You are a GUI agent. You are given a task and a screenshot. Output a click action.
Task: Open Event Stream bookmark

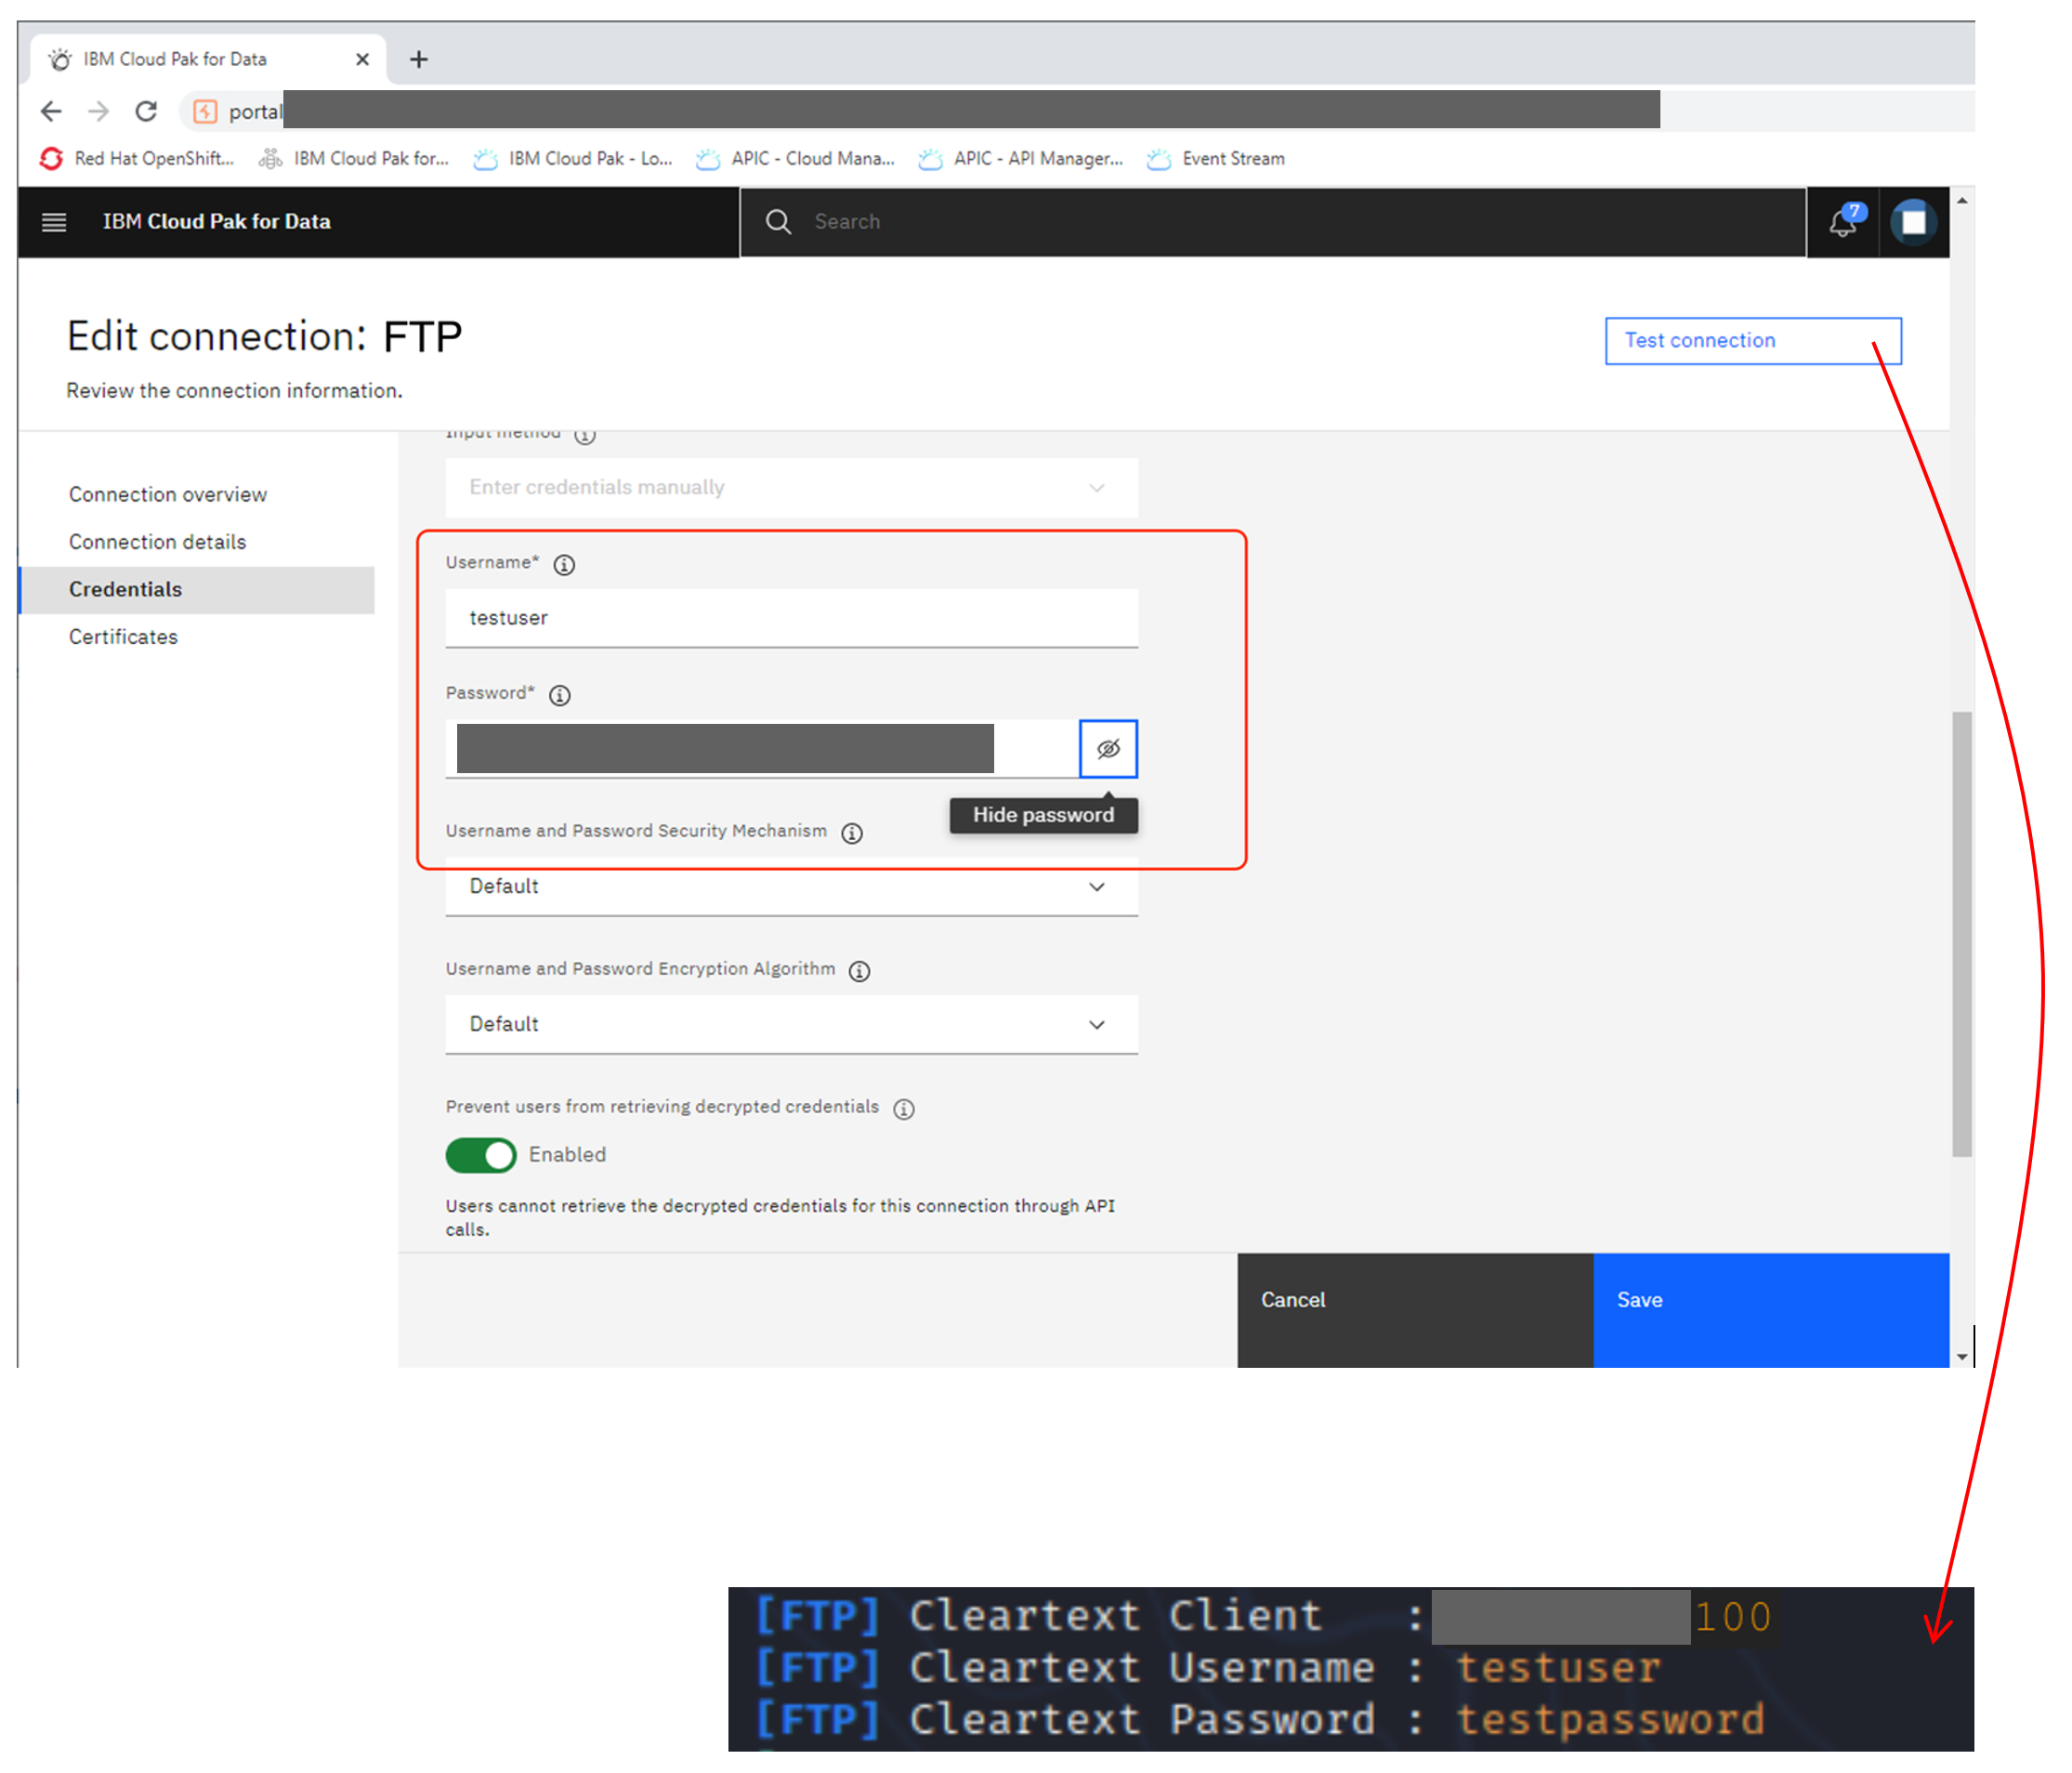[1216, 159]
